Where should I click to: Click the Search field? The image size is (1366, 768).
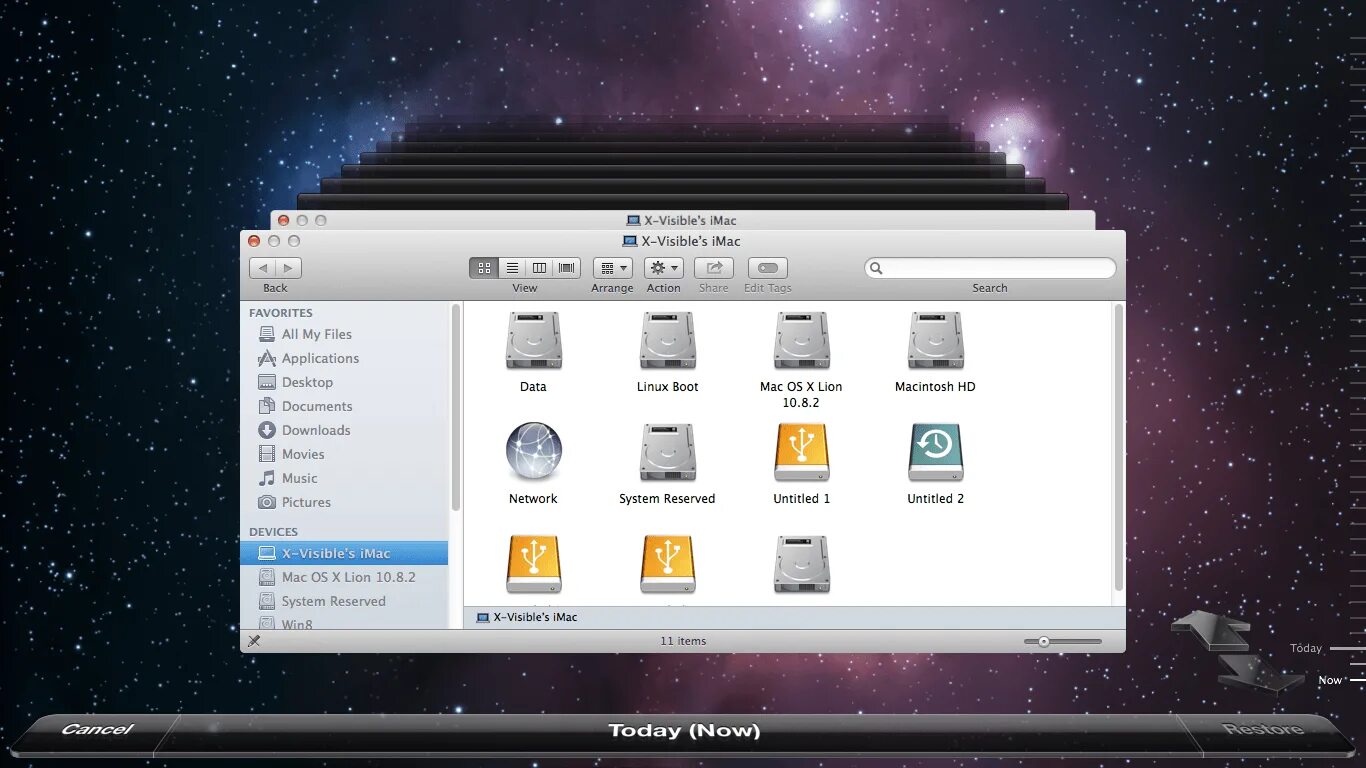point(990,268)
